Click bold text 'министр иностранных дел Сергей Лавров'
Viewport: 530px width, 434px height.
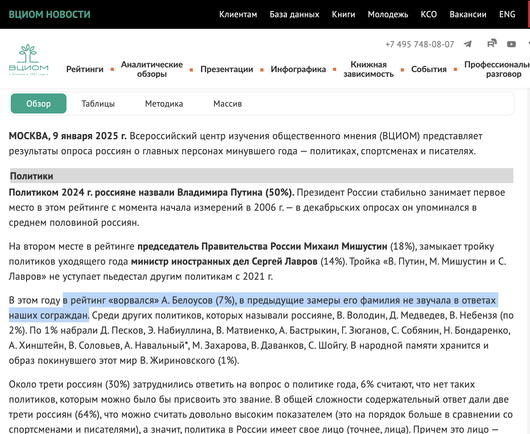click(x=224, y=261)
